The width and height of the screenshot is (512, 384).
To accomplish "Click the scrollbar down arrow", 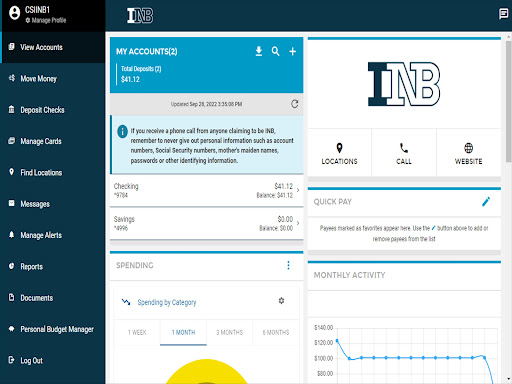I will pyautogui.click(x=508, y=379).
